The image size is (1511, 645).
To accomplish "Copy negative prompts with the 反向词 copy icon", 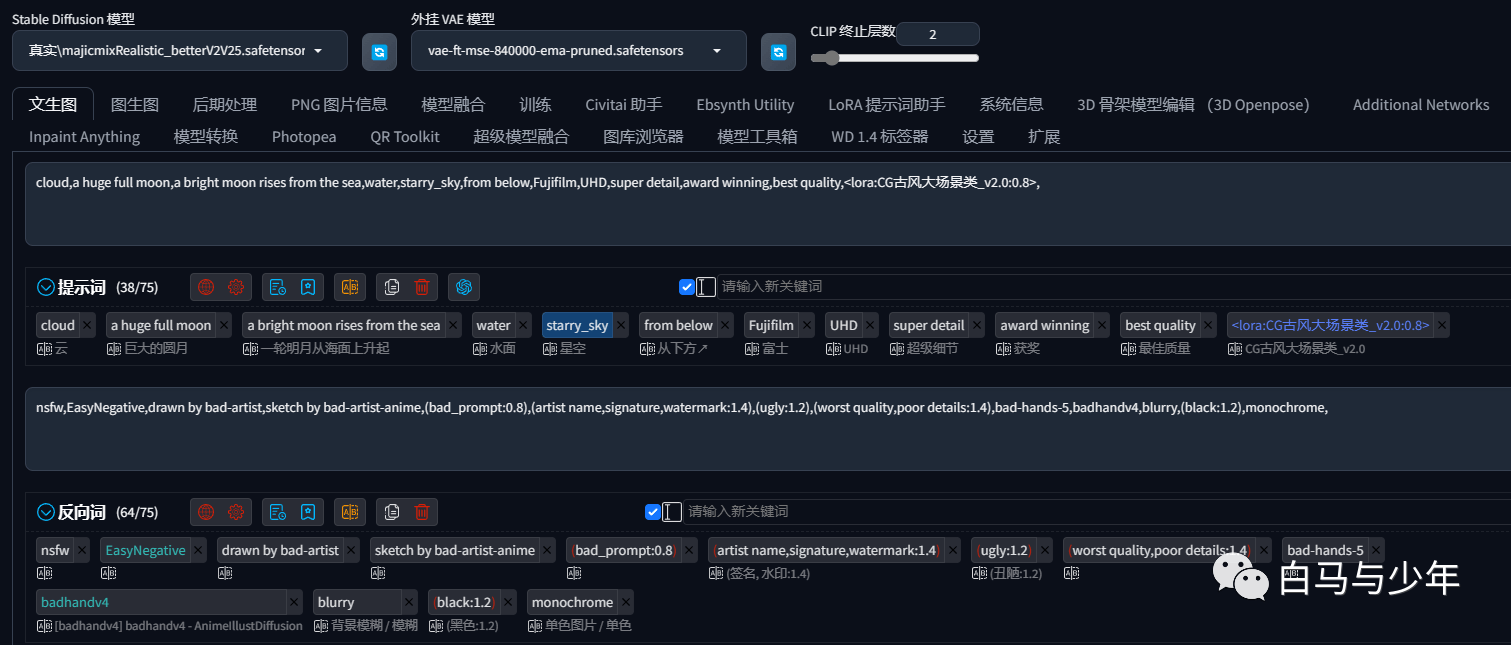I will (x=392, y=512).
